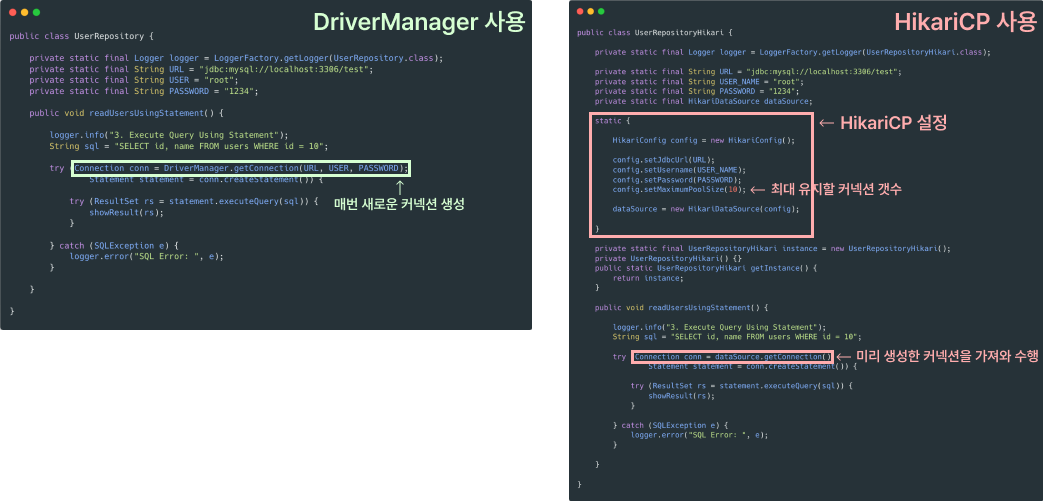
Task: Click showResult(rs); in UserRepositoryHikari window
Action: tap(682, 396)
